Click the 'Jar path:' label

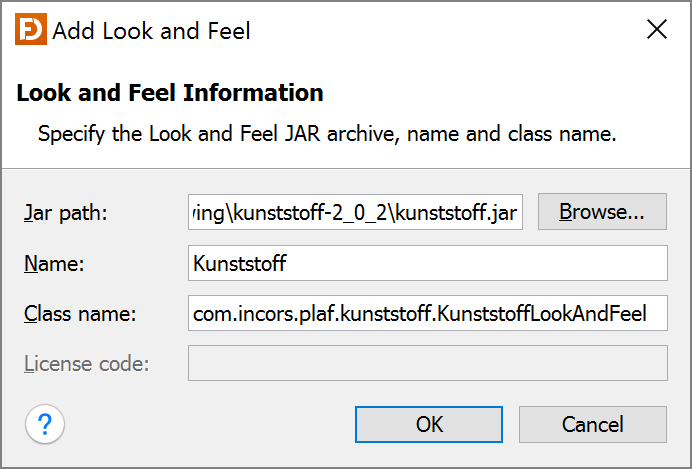pos(65,213)
